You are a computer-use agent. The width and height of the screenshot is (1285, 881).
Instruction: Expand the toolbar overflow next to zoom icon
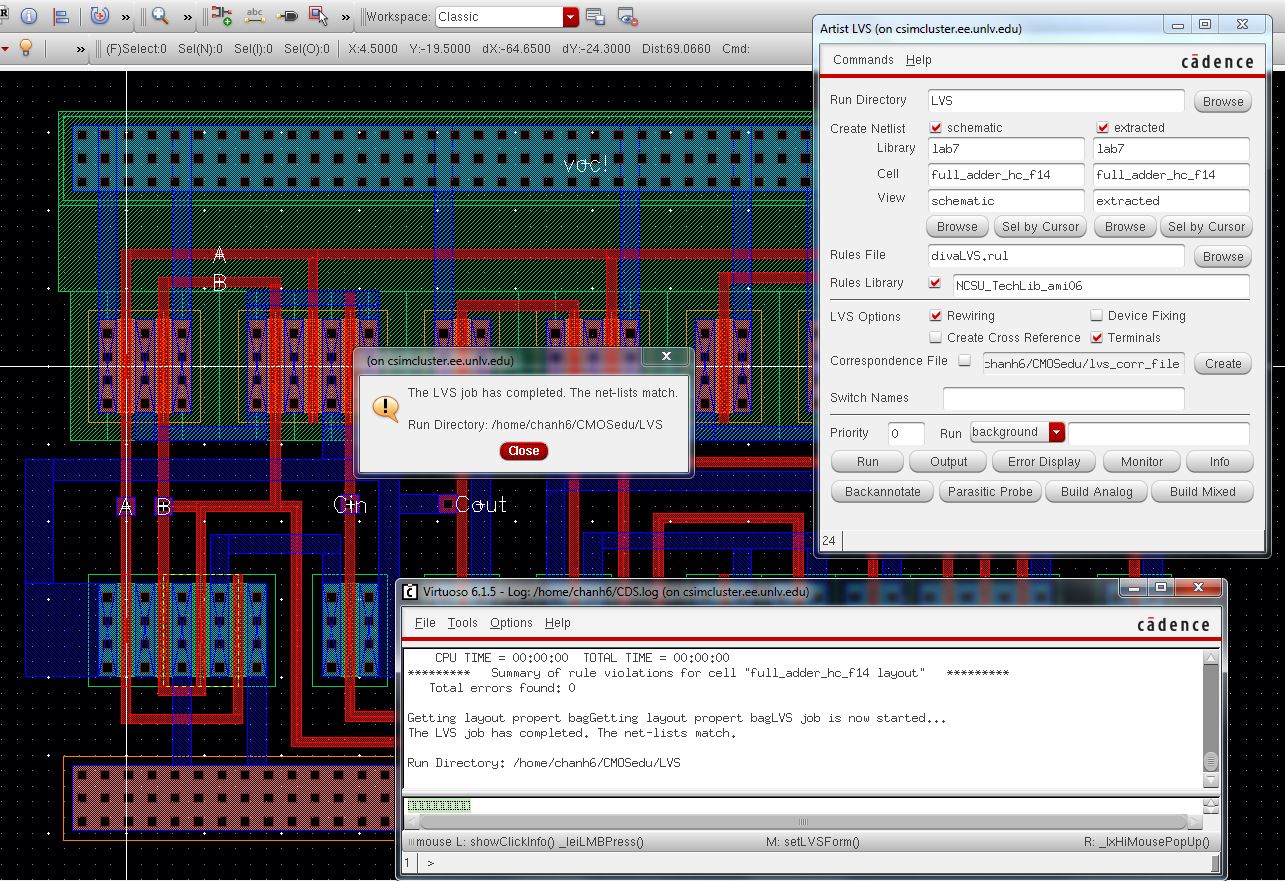pyautogui.click(x=187, y=17)
